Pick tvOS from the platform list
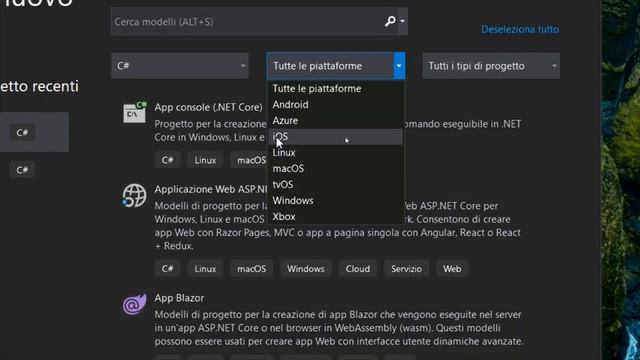The width and height of the screenshot is (640, 360). 335,184
